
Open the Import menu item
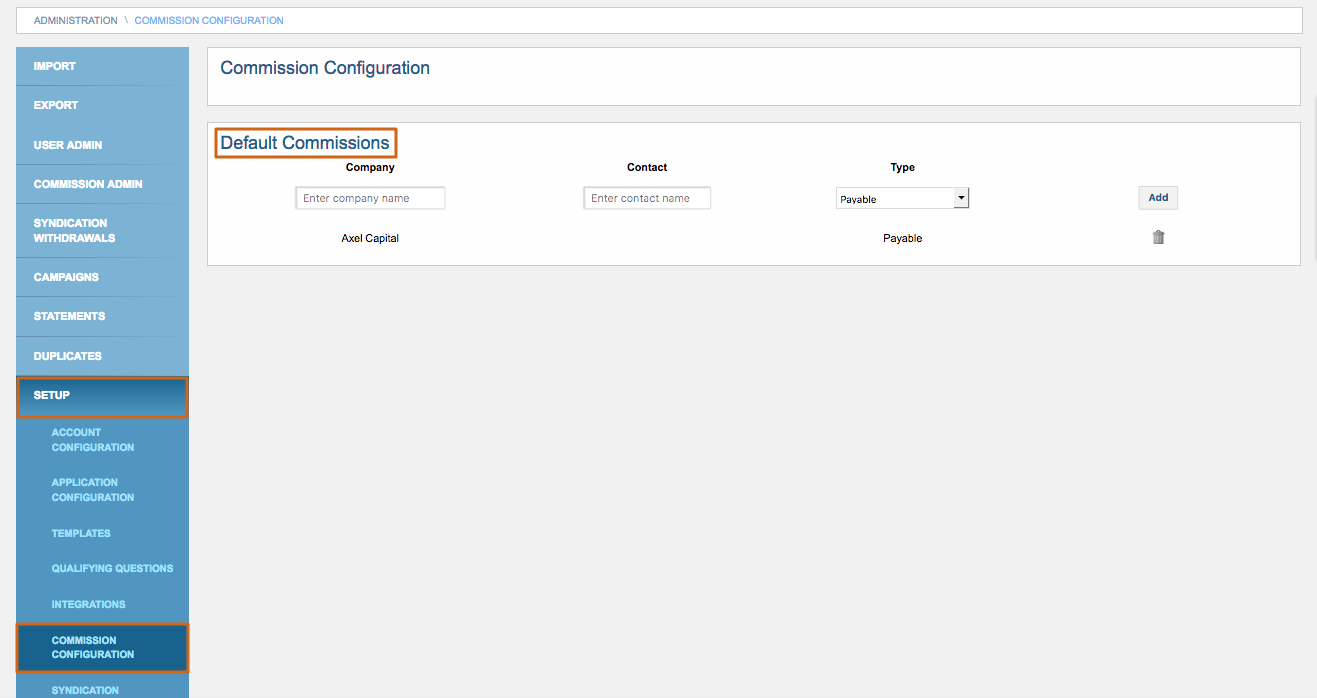pos(102,66)
